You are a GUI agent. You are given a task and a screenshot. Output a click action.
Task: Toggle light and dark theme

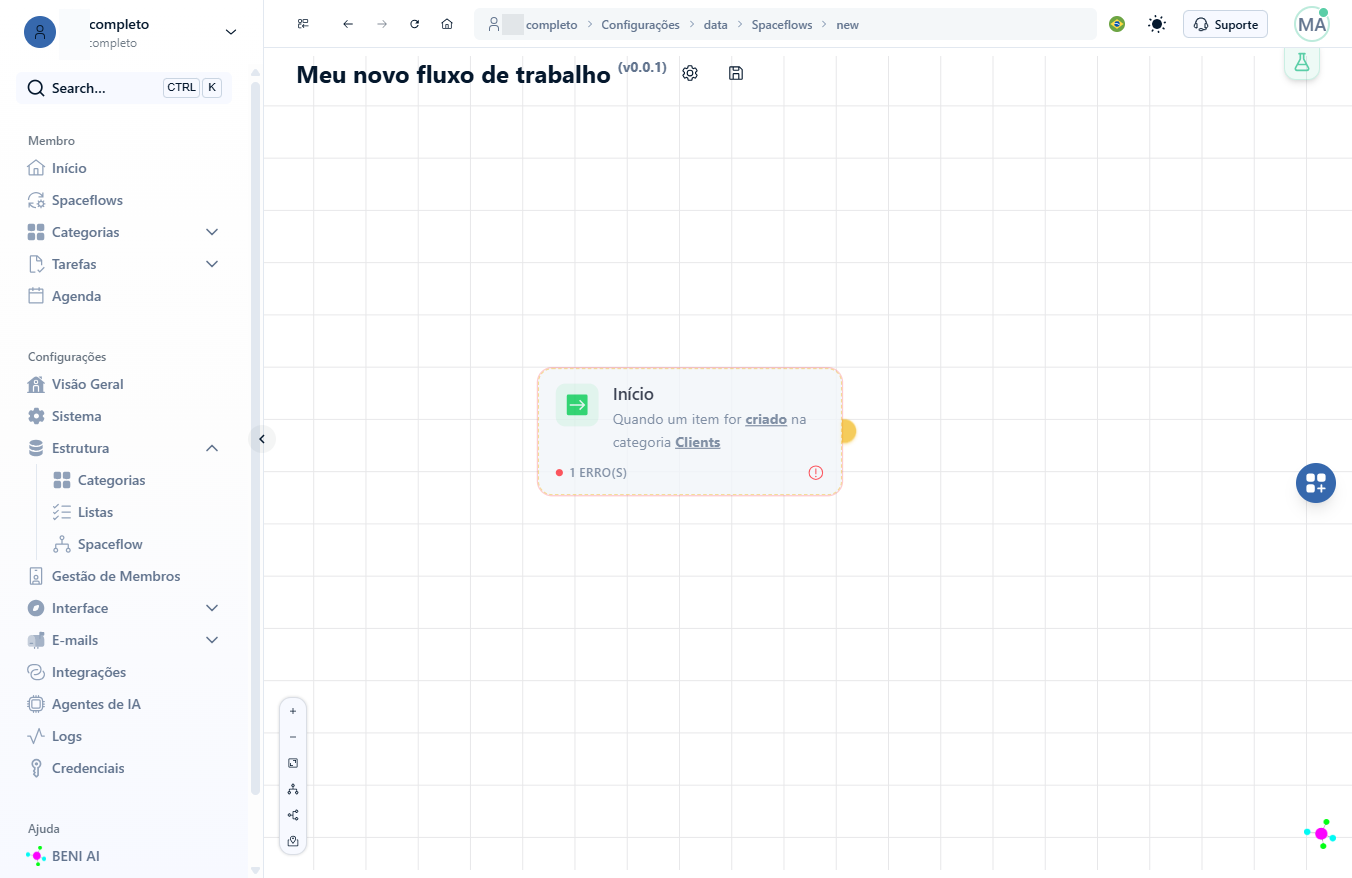[1157, 24]
